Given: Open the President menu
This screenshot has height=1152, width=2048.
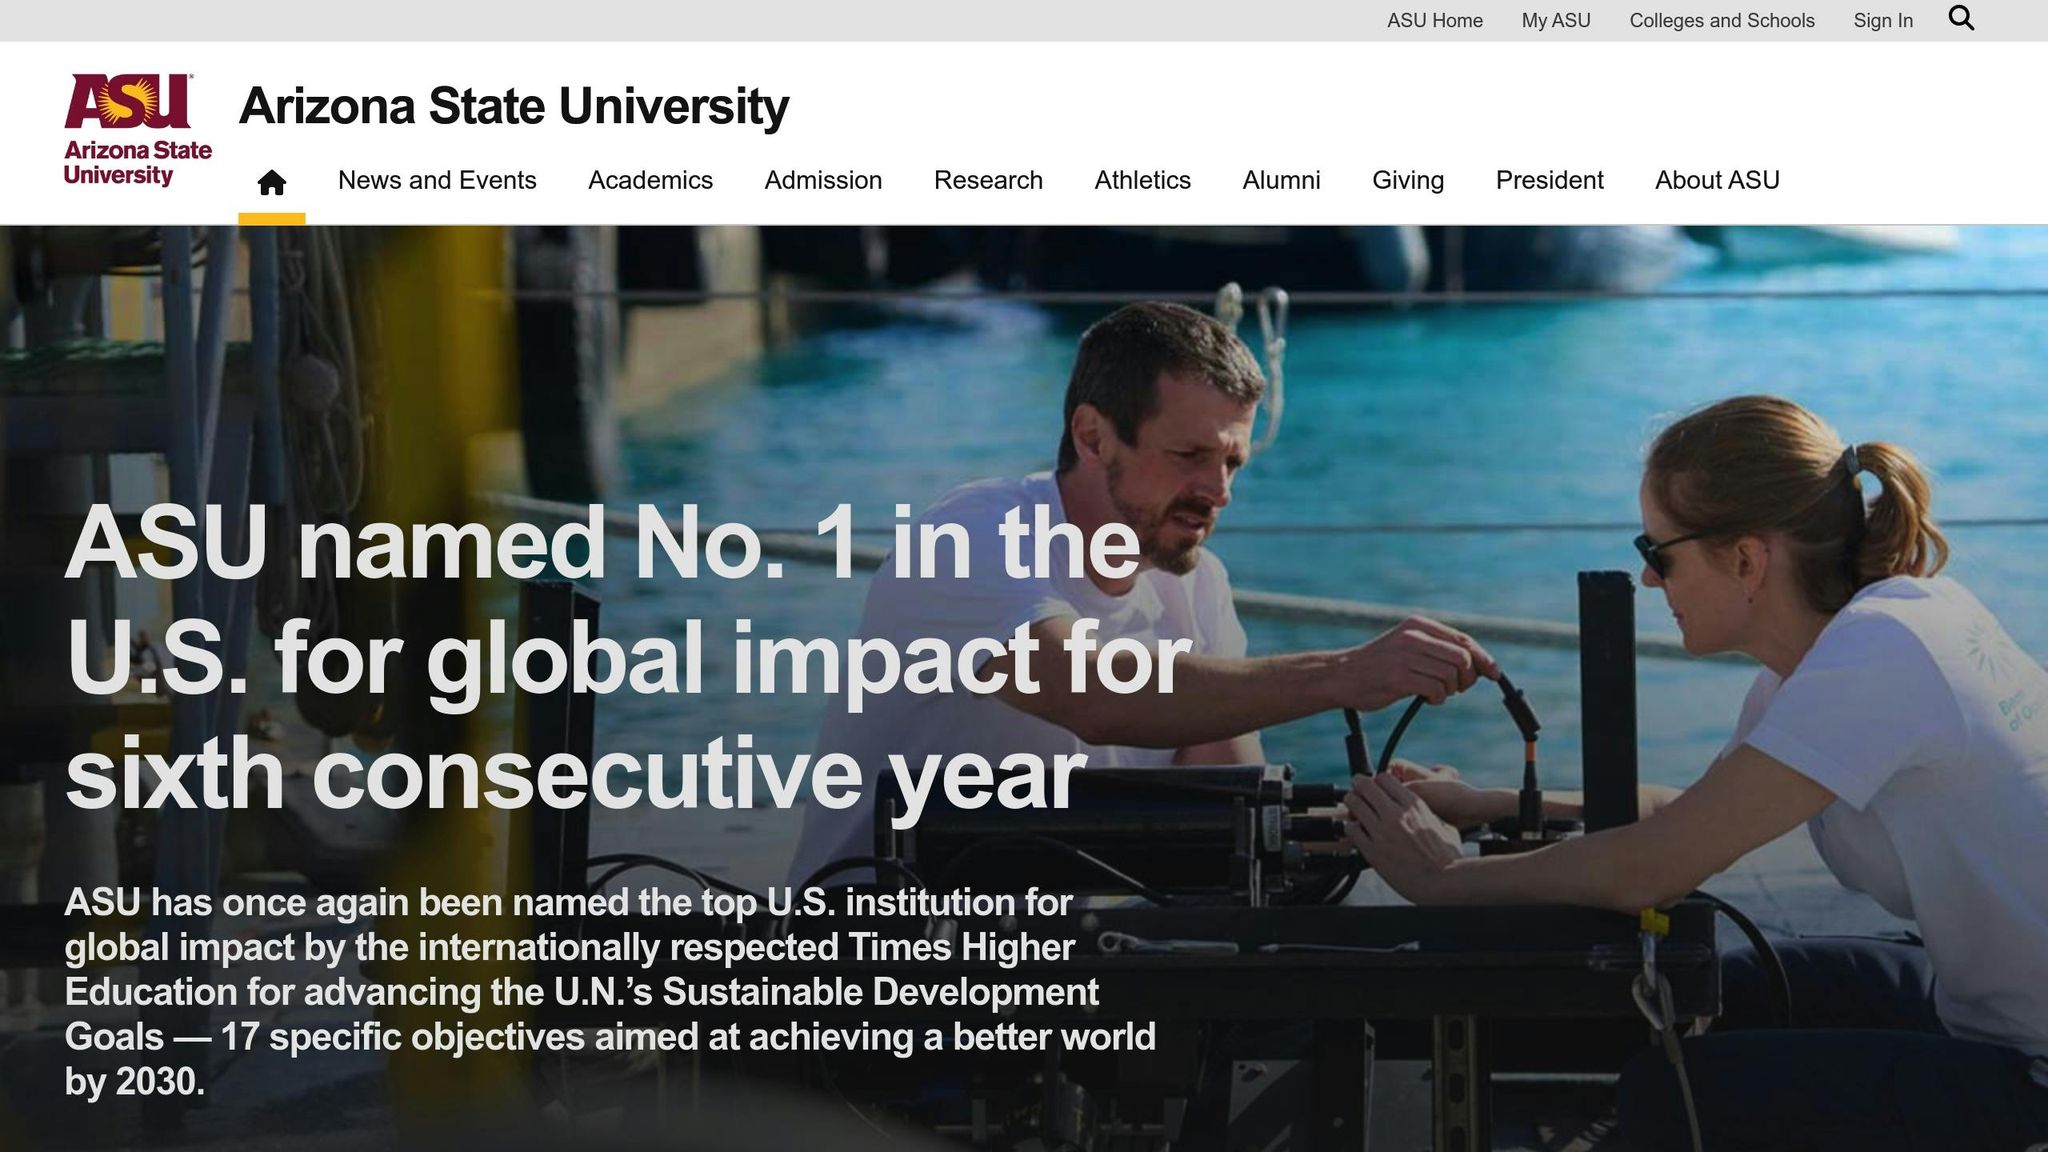Looking at the screenshot, I should [1549, 181].
